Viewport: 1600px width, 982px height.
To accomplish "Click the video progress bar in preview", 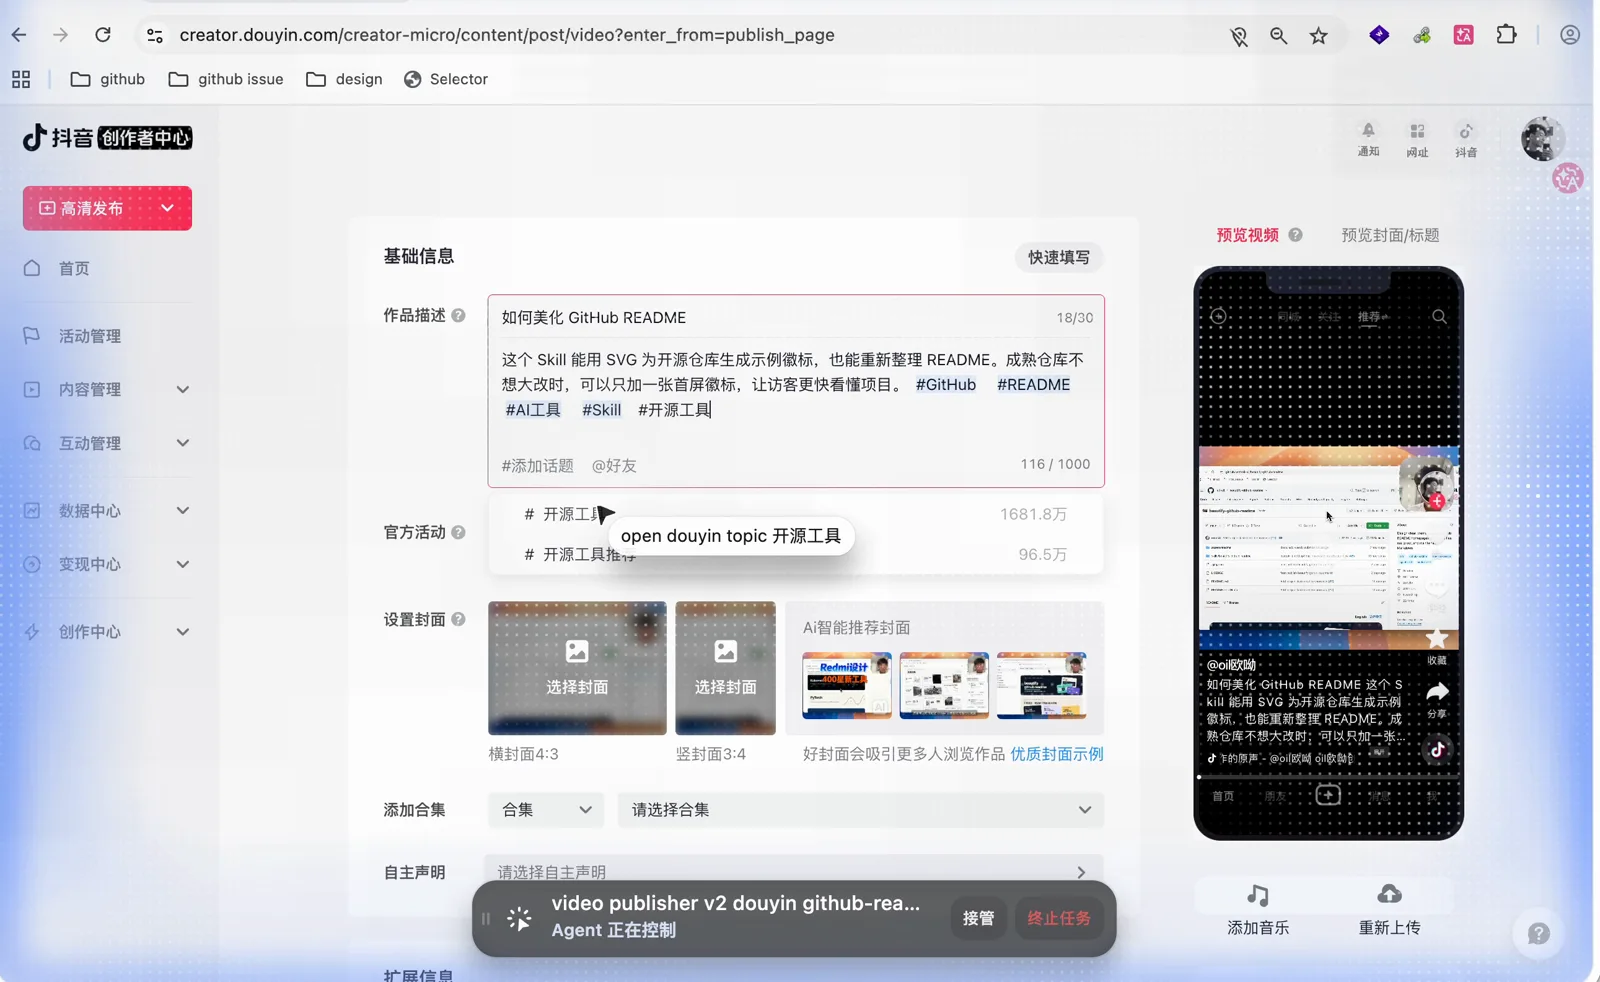I will coord(1328,776).
